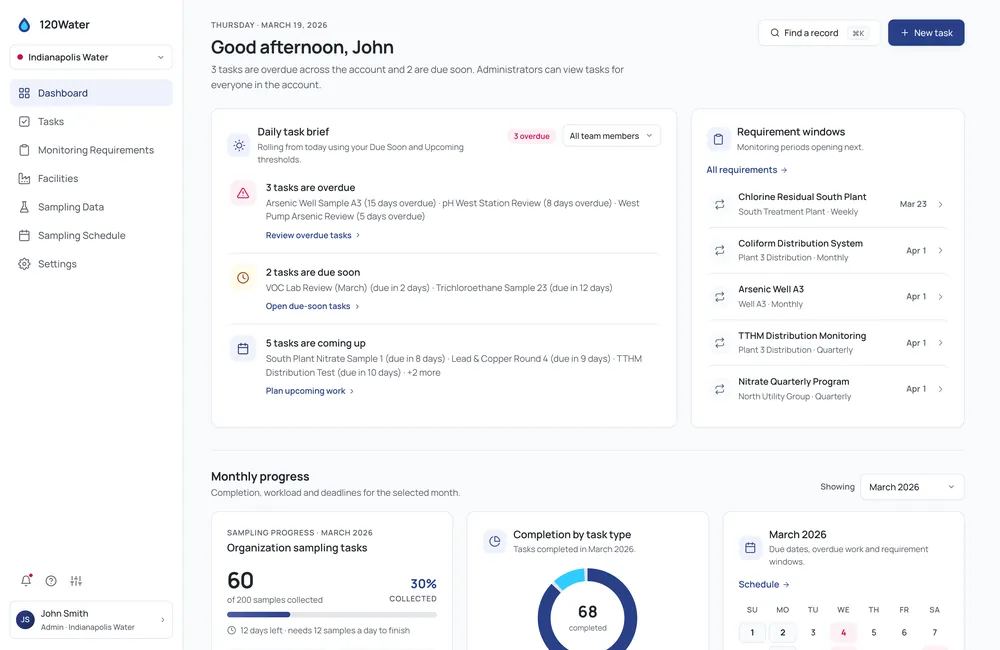Click the '3 tasks are overdue' heading
1000x650 pixels.
[311, 188]
